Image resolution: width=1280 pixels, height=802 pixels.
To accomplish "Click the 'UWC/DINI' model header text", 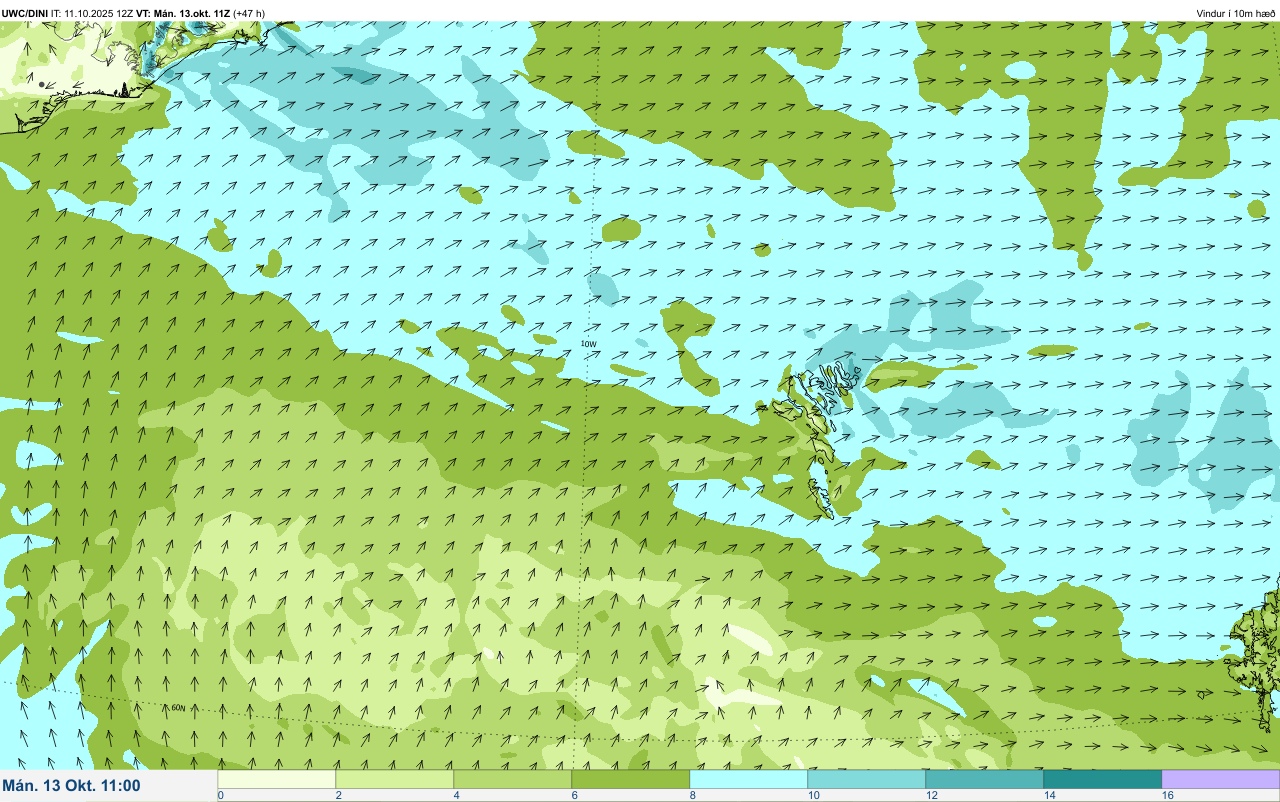I will [x=25, y=14].
